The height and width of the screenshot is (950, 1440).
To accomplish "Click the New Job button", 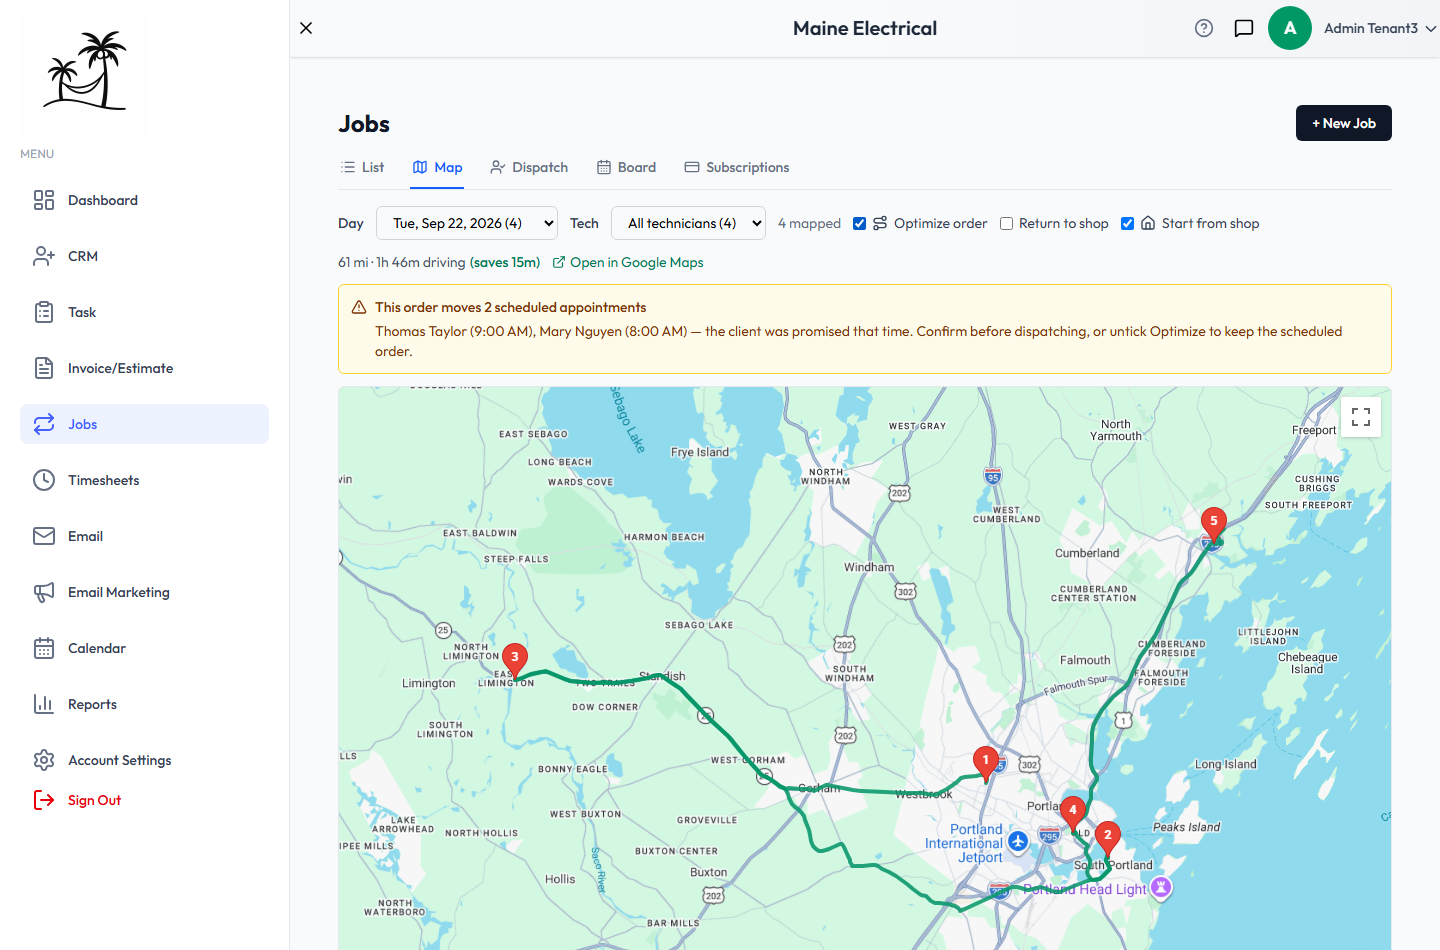I will coord(1344,123).
